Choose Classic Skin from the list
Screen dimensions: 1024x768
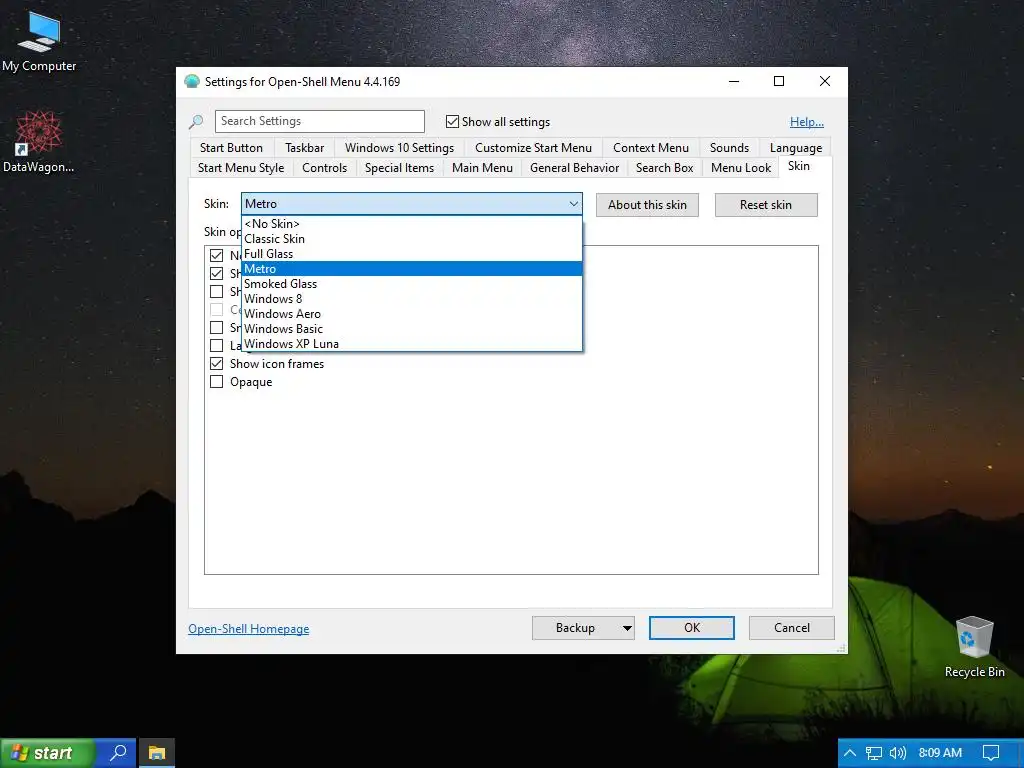click(x=411, y=239)
